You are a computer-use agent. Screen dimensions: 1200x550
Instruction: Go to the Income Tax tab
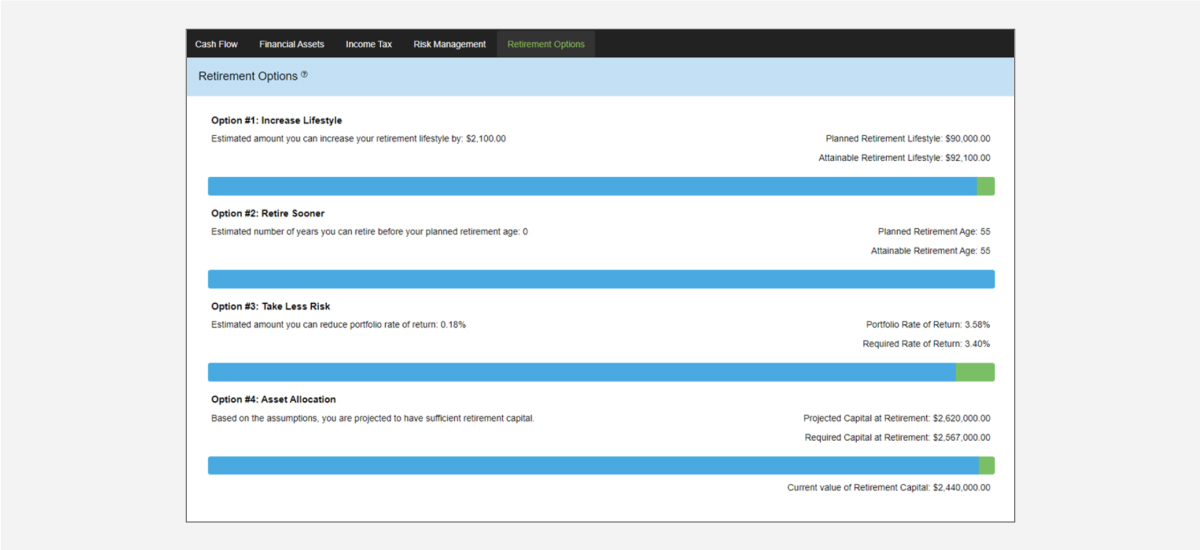pyautogui.click(x=369, y=44)
